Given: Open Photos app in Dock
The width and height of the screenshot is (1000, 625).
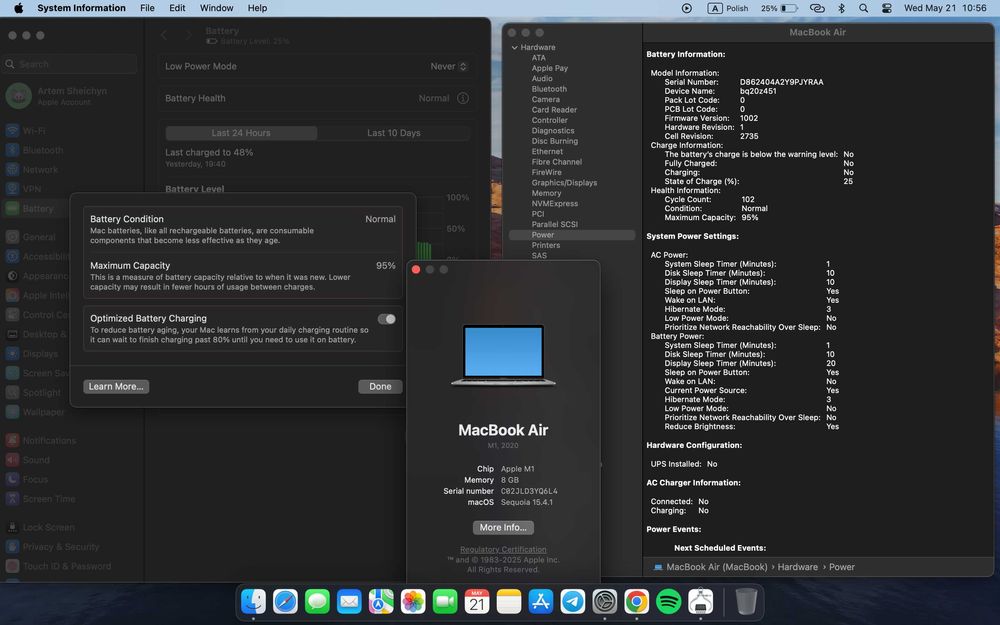Looking at the screenshot, I should tap(413, 601).
